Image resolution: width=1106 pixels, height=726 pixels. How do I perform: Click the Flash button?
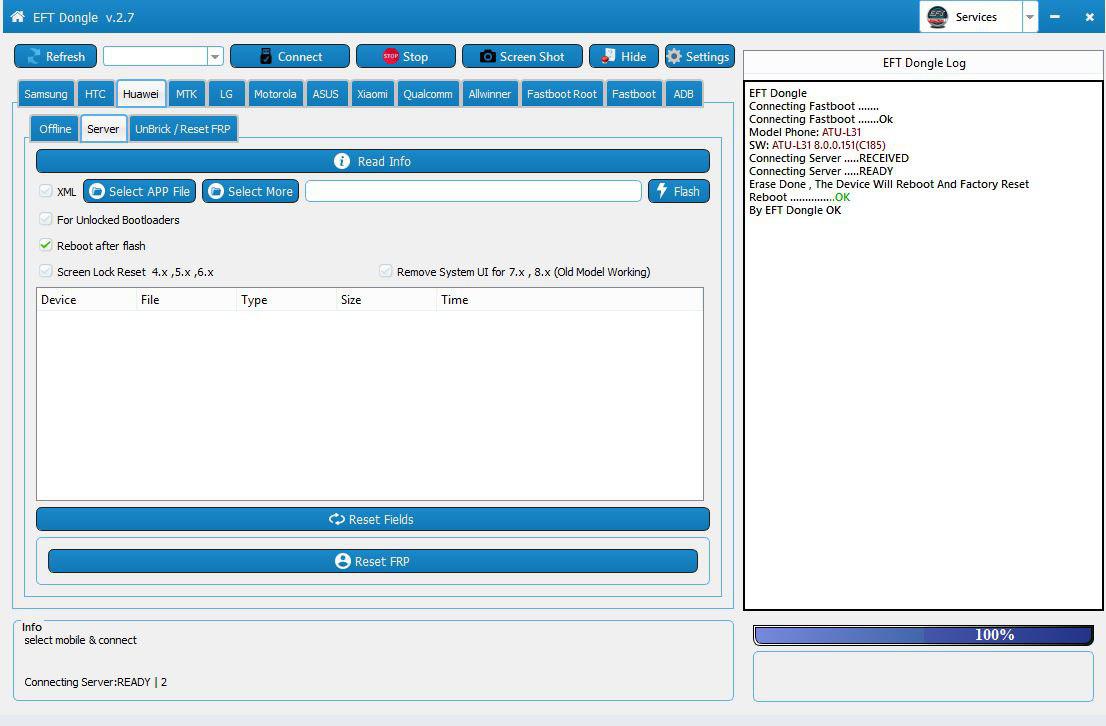click(679, 191)
